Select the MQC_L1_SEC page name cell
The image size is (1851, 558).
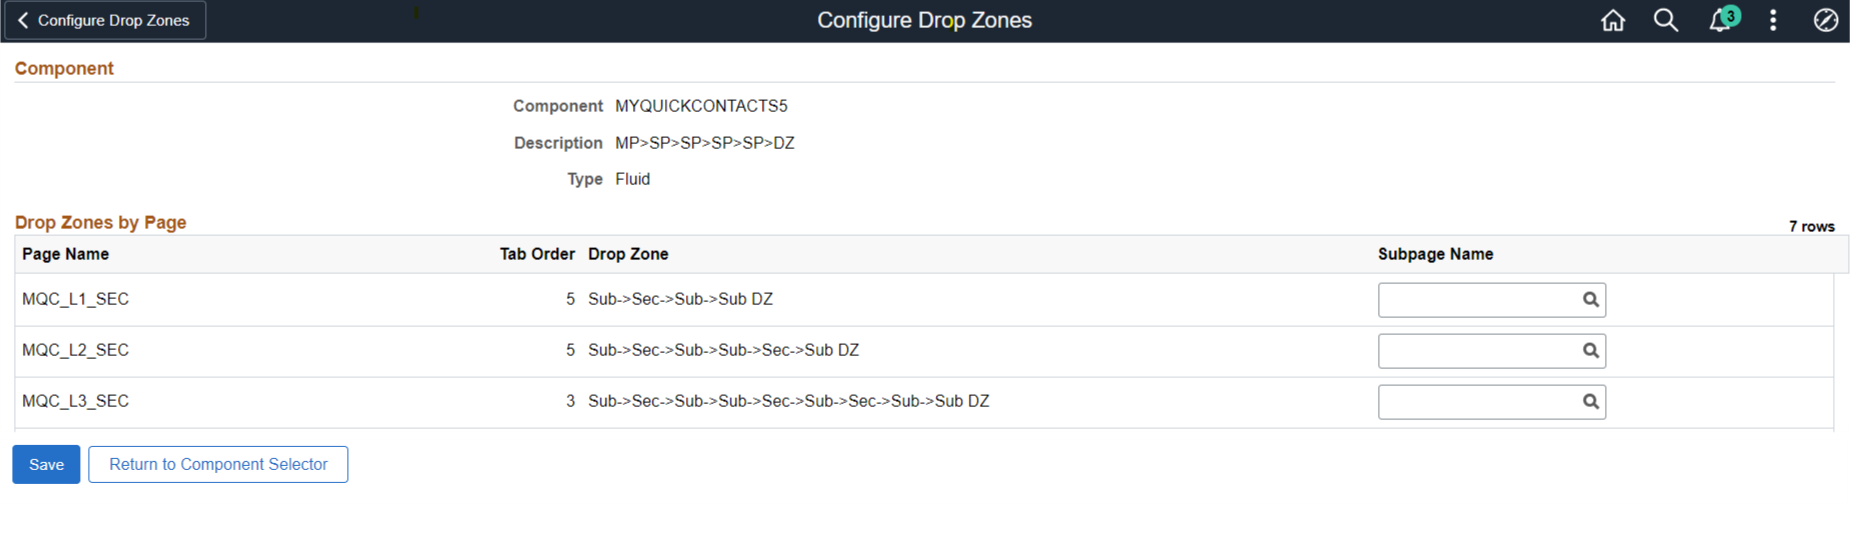tap(76, 299)
